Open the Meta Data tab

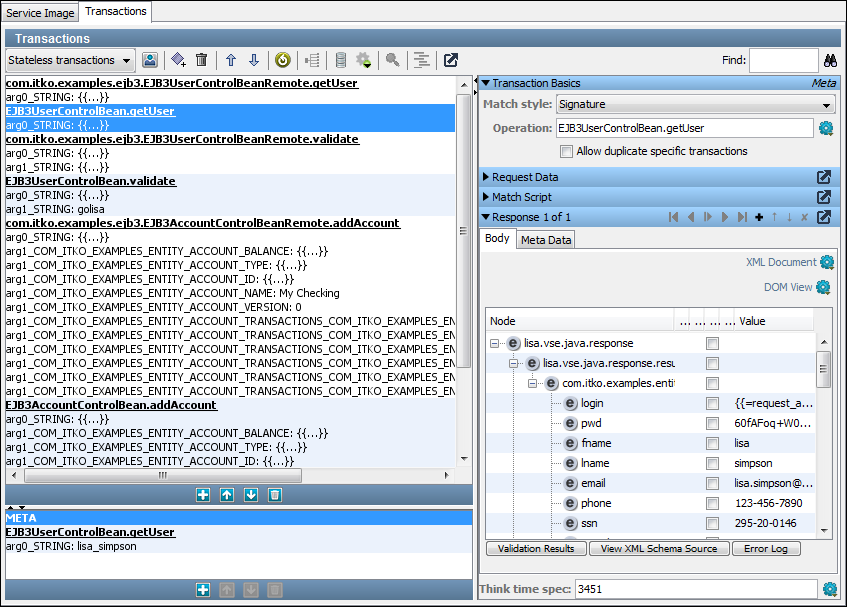[546, 240]
